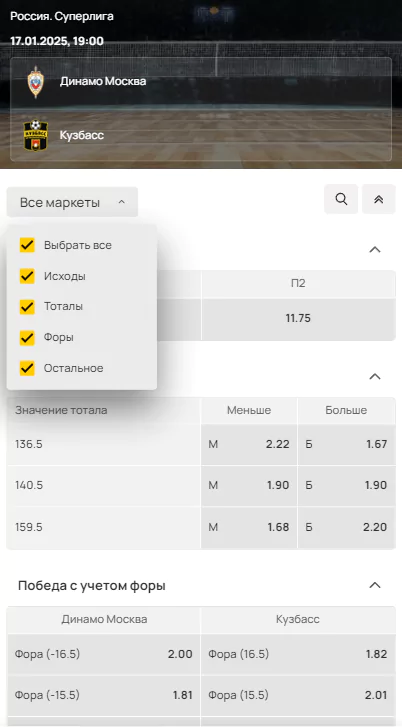
Task: Collapse 'Победа с учетом форы' section
Action: pos(375,585)
